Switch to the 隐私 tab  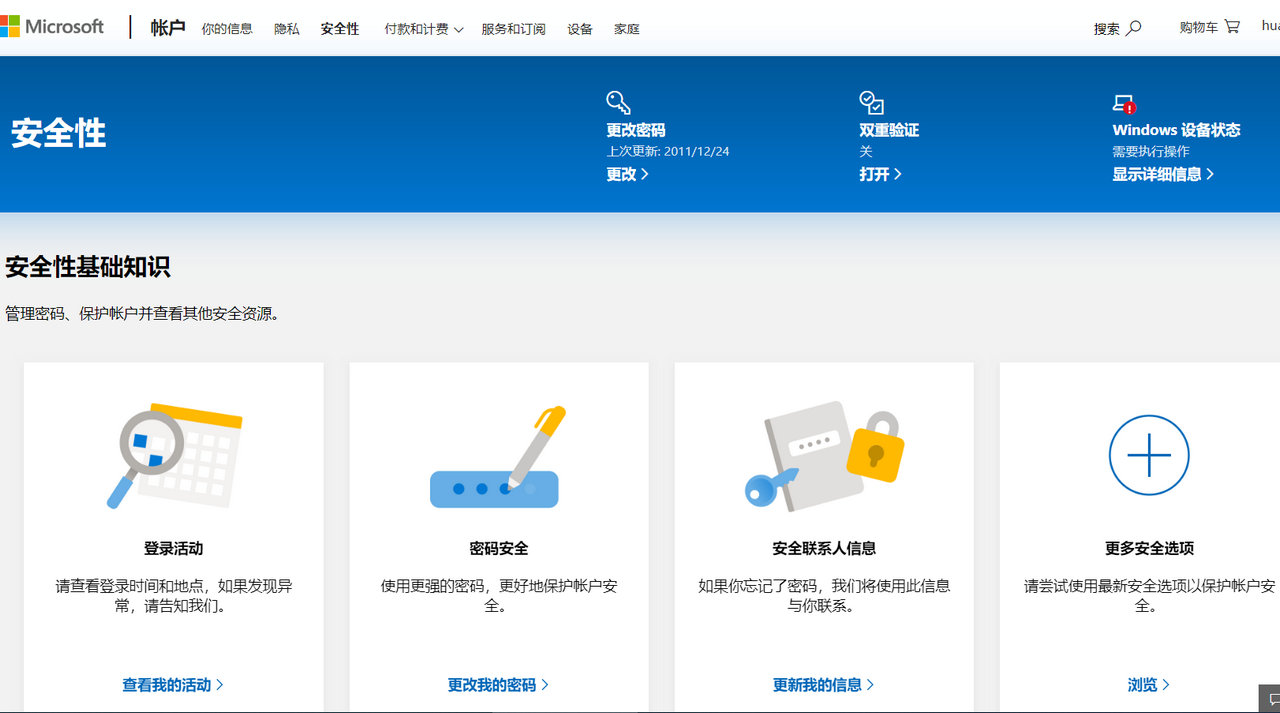pyautogui.click(x=286, y=29)
